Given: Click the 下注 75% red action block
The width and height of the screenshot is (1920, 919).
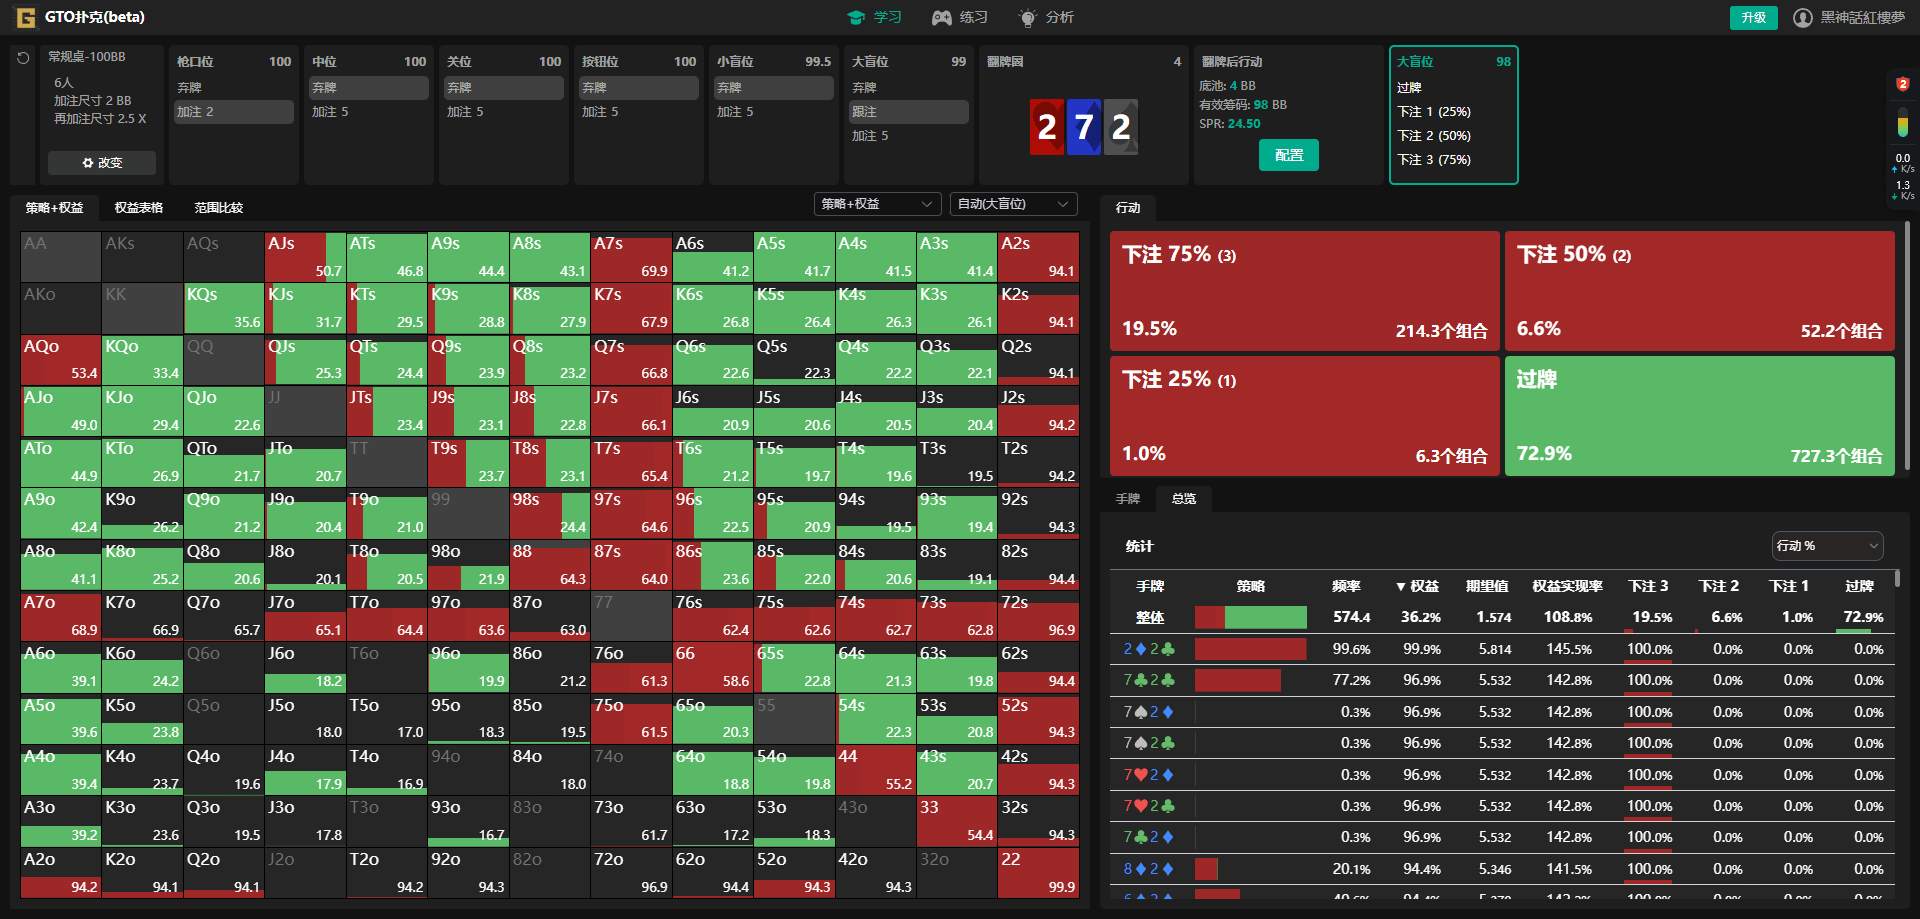Looking at the screenshot, I should [1304, 292].
